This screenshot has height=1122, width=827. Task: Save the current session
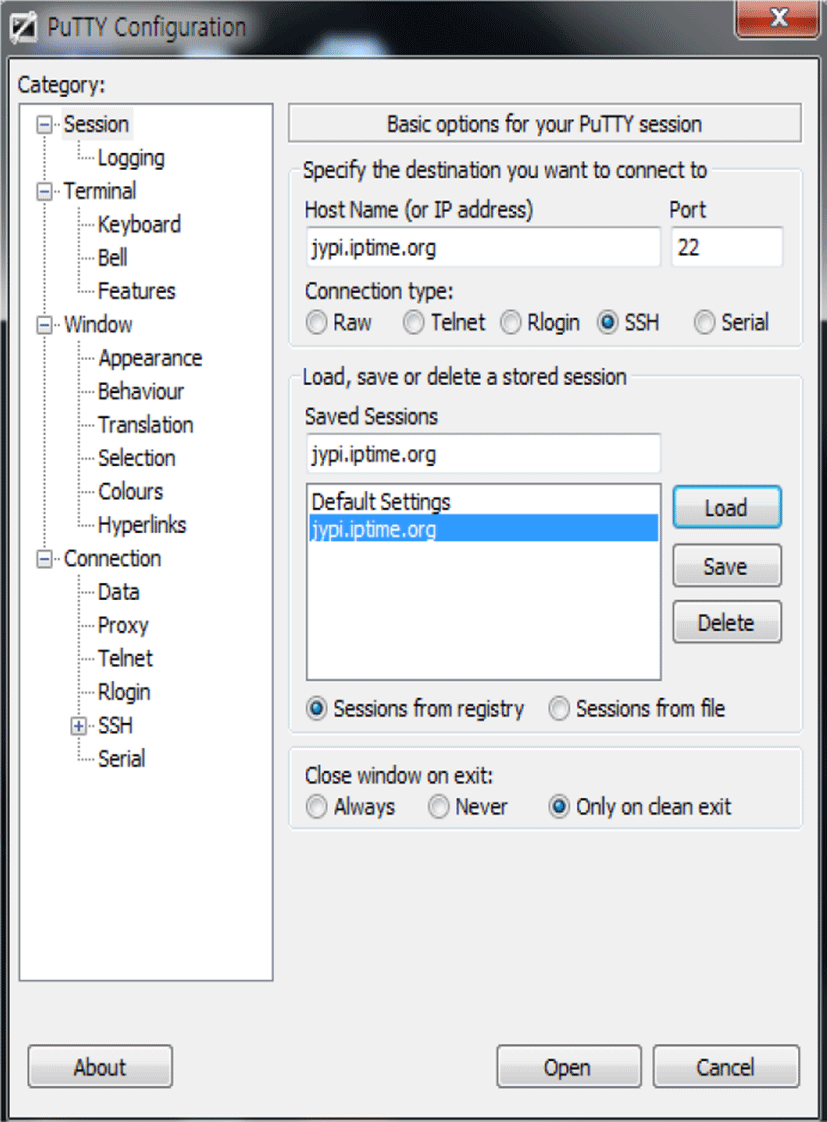727,566
